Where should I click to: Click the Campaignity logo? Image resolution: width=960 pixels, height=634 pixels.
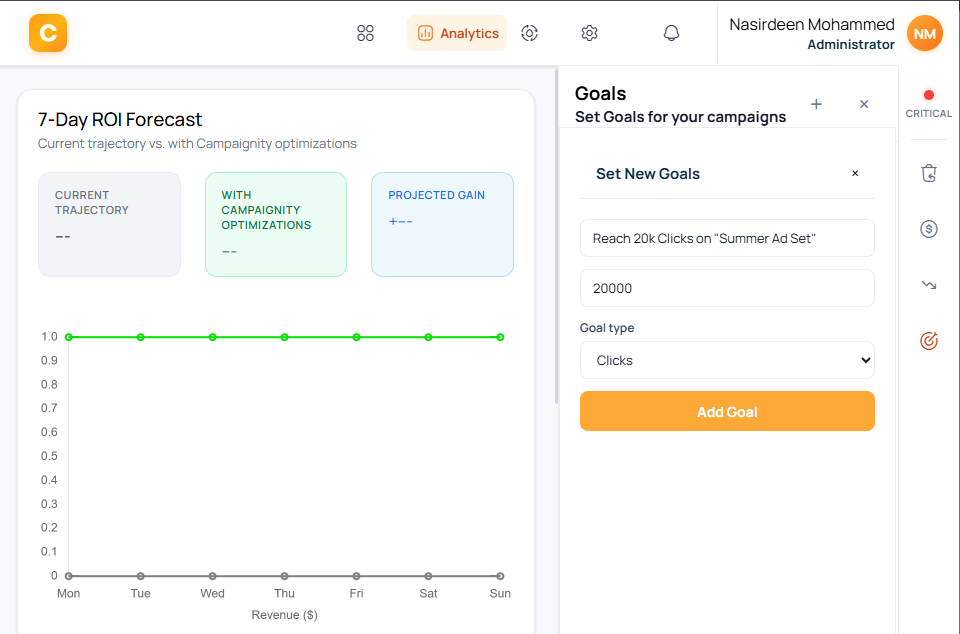[48, 33]
